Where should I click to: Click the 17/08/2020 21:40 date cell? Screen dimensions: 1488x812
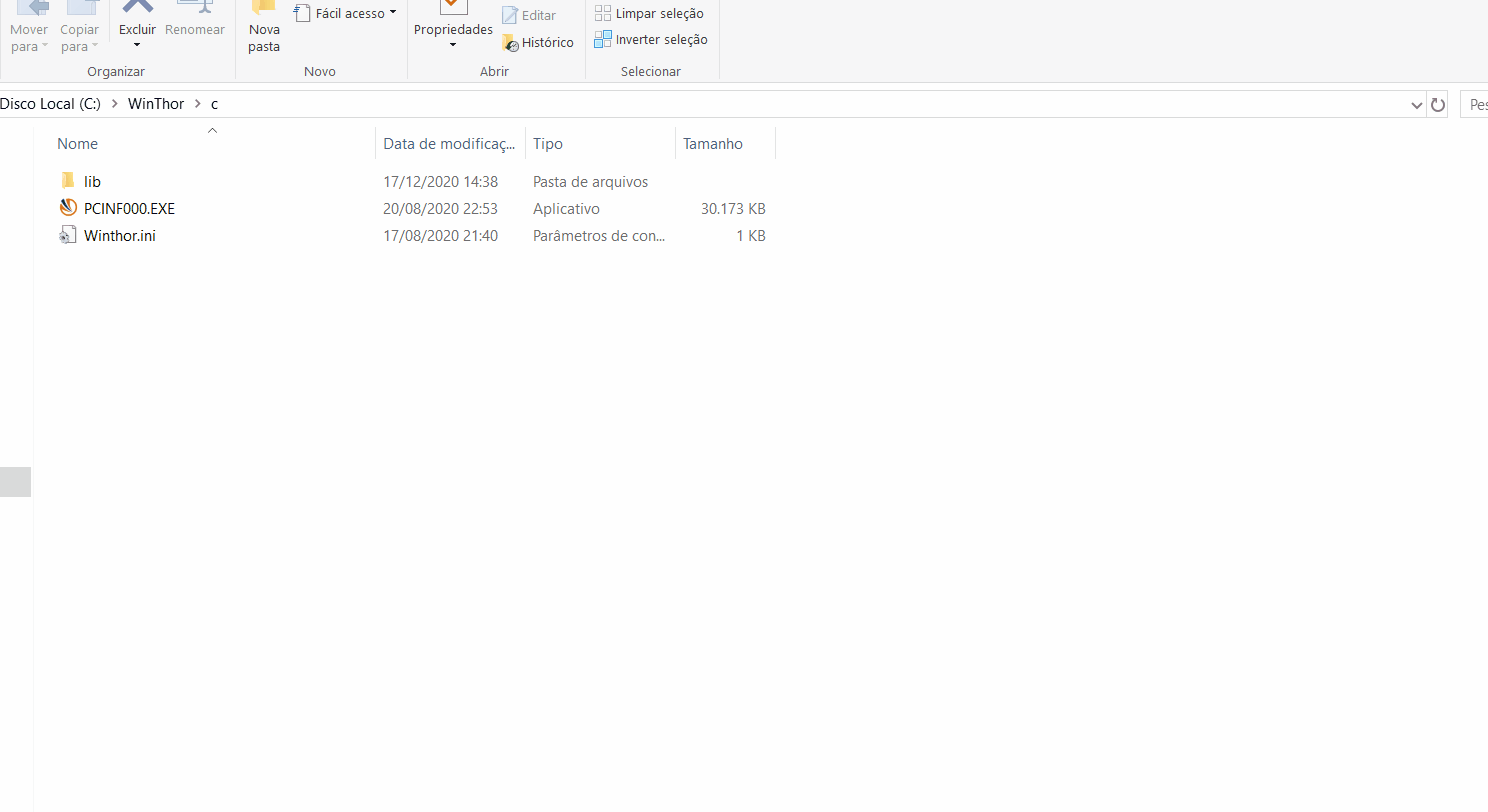tap(441, 236)
